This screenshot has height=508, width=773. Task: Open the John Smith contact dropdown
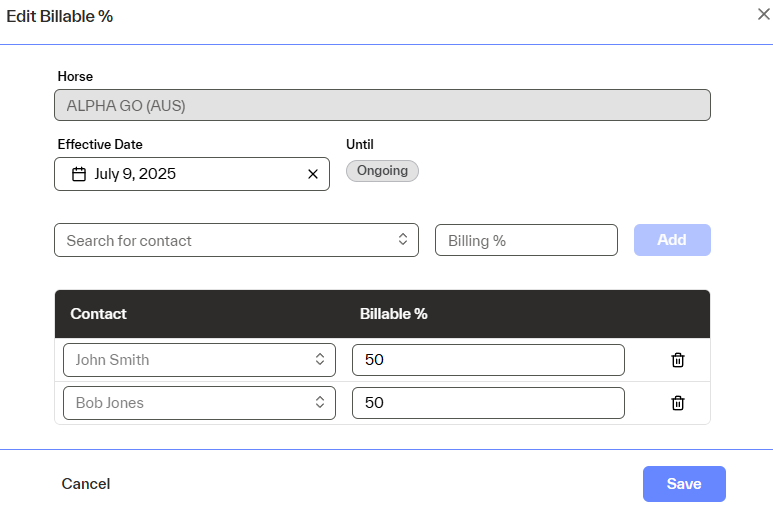319,360
